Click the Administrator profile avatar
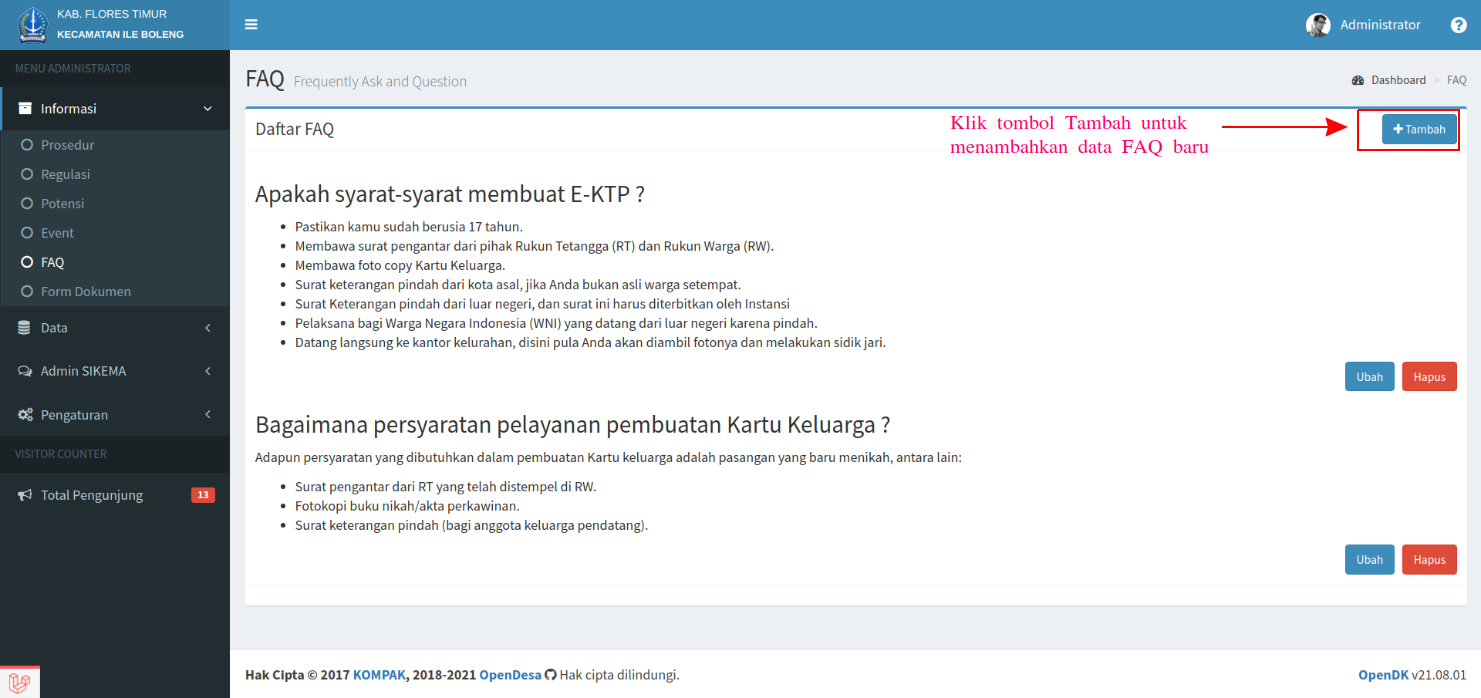This screenshot has height=698, width=1481. point(1317,24)
